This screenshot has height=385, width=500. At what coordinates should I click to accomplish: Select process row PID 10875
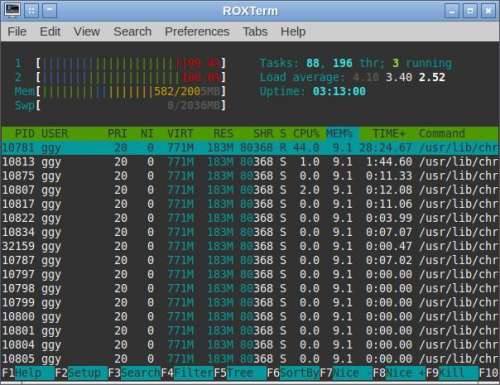(x=250, y=176)
